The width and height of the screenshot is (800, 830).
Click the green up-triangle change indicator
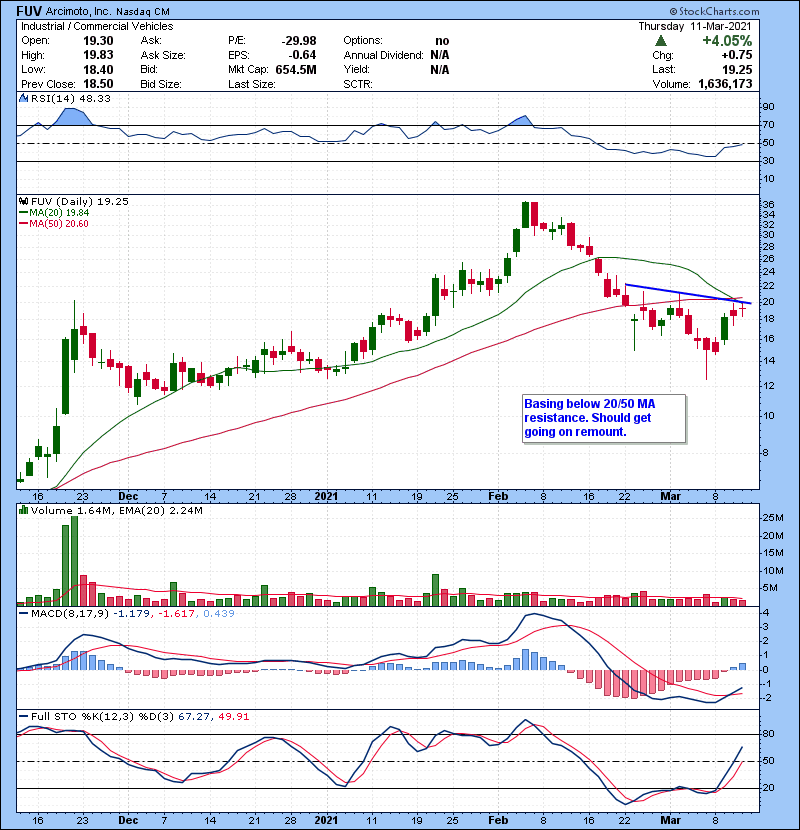click(660, 41)
